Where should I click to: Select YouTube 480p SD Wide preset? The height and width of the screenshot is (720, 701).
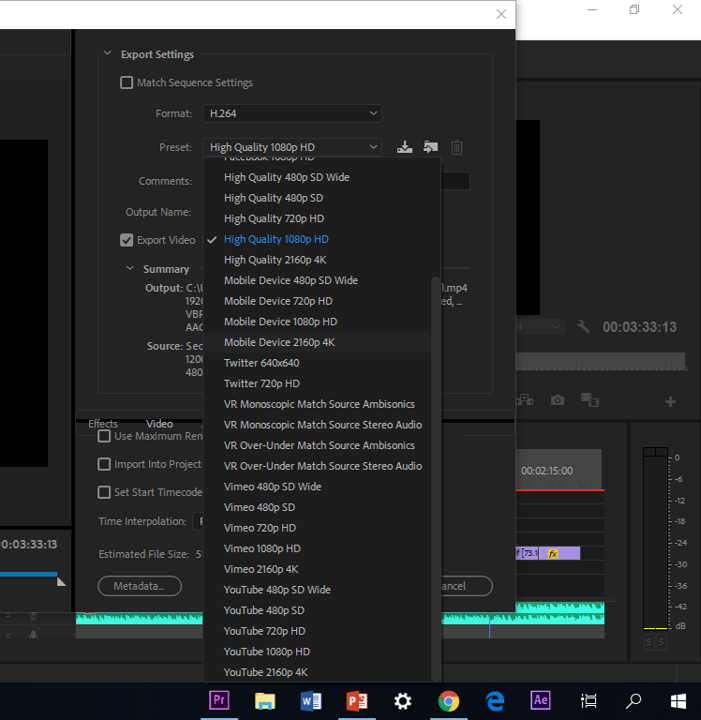click(x=317, y=591)
